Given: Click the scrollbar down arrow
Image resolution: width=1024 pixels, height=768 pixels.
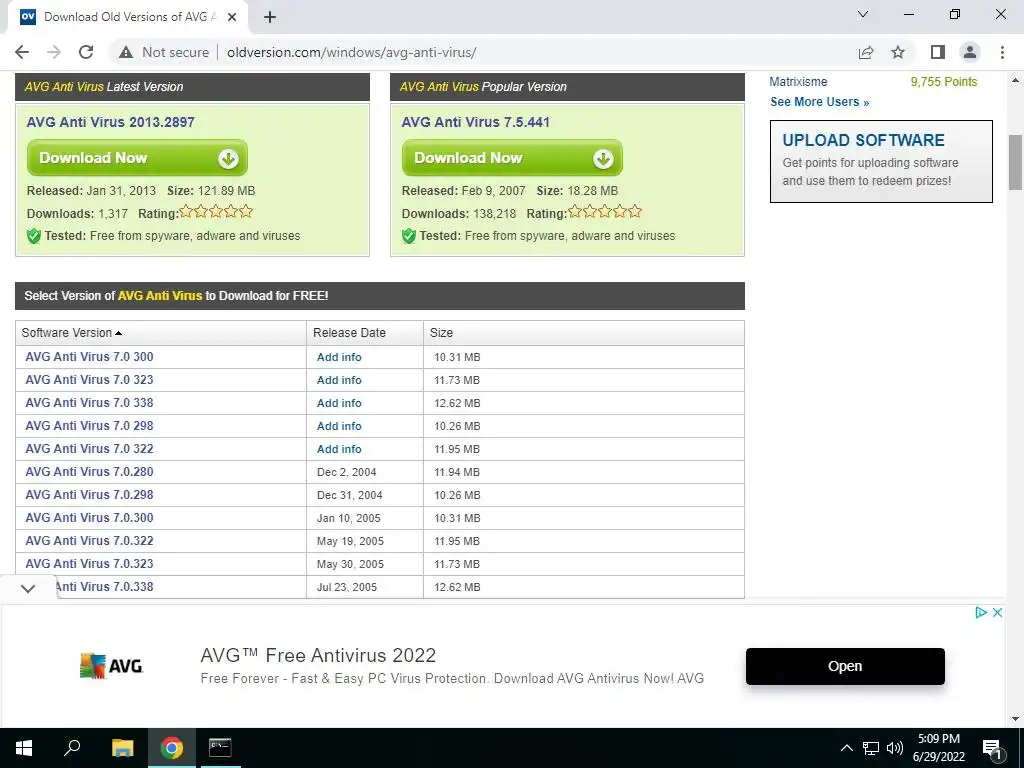Looking at the screenshot, I should pyautogui.click(x=1016, y=719).
